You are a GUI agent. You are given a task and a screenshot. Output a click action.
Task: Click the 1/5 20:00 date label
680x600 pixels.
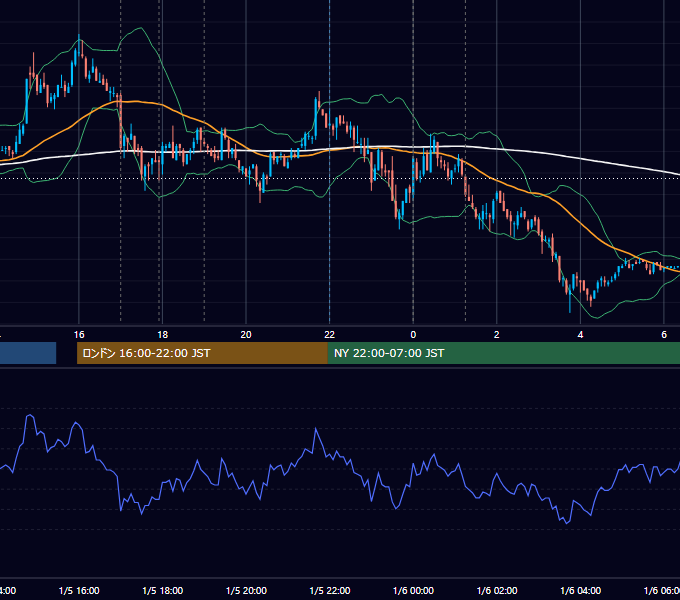pyautogui.click(x=246, y=590)
